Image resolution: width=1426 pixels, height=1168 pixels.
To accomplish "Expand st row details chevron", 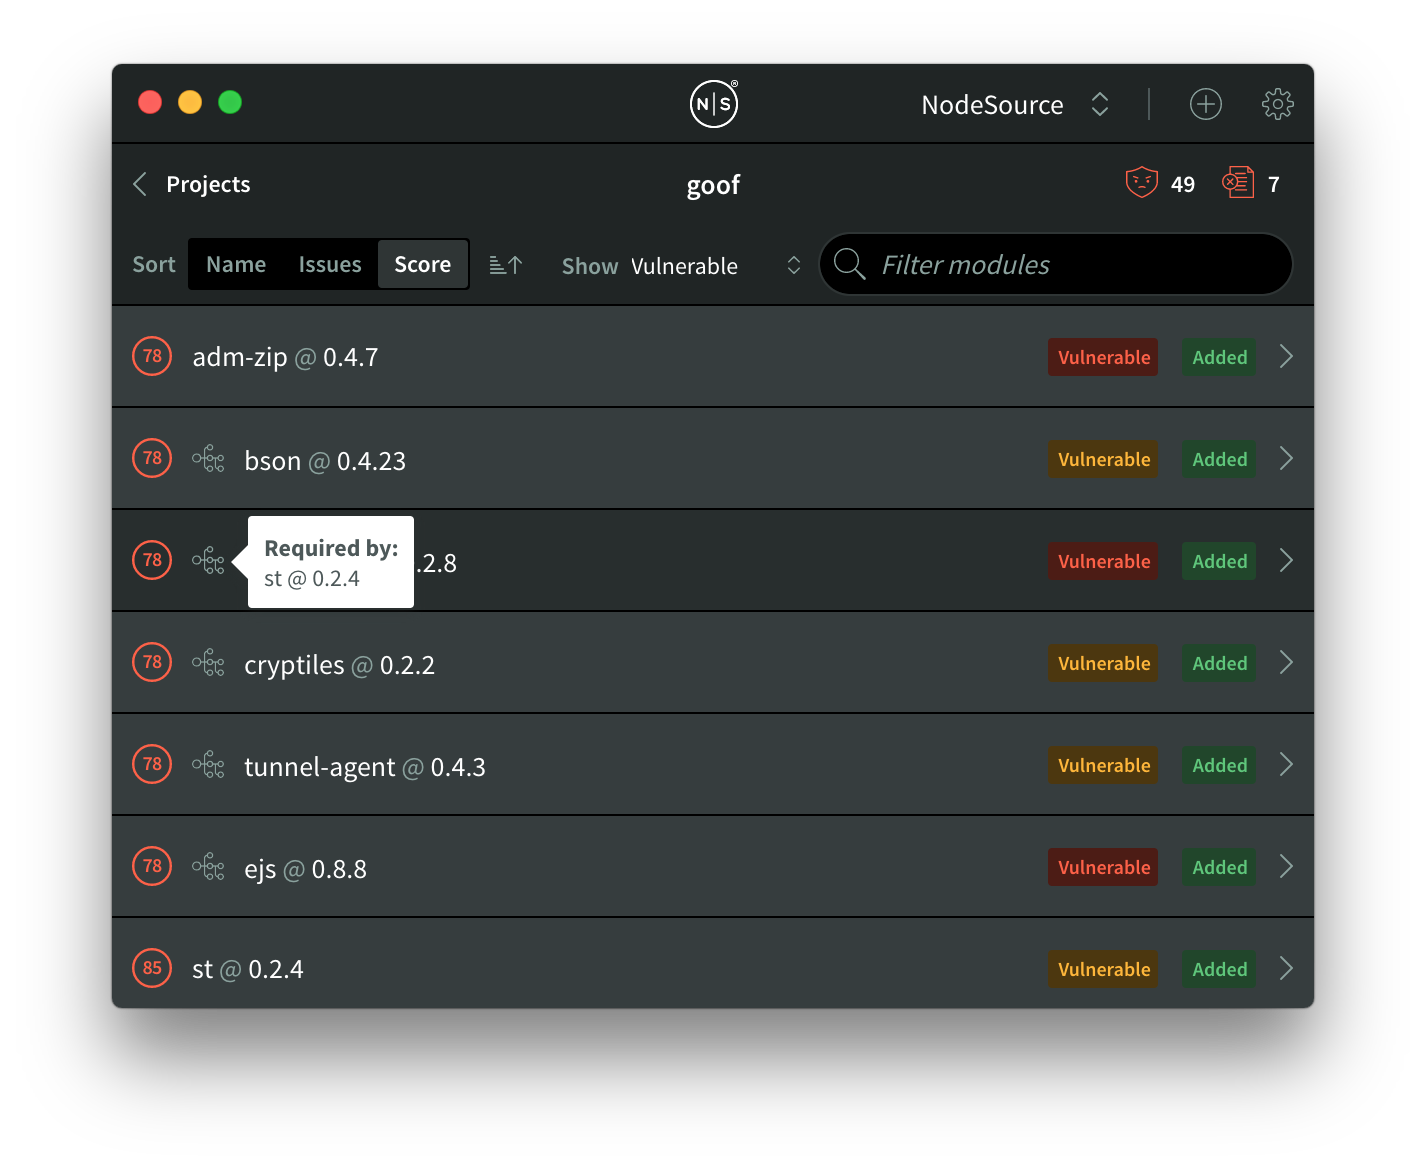I will [1286, 968].
